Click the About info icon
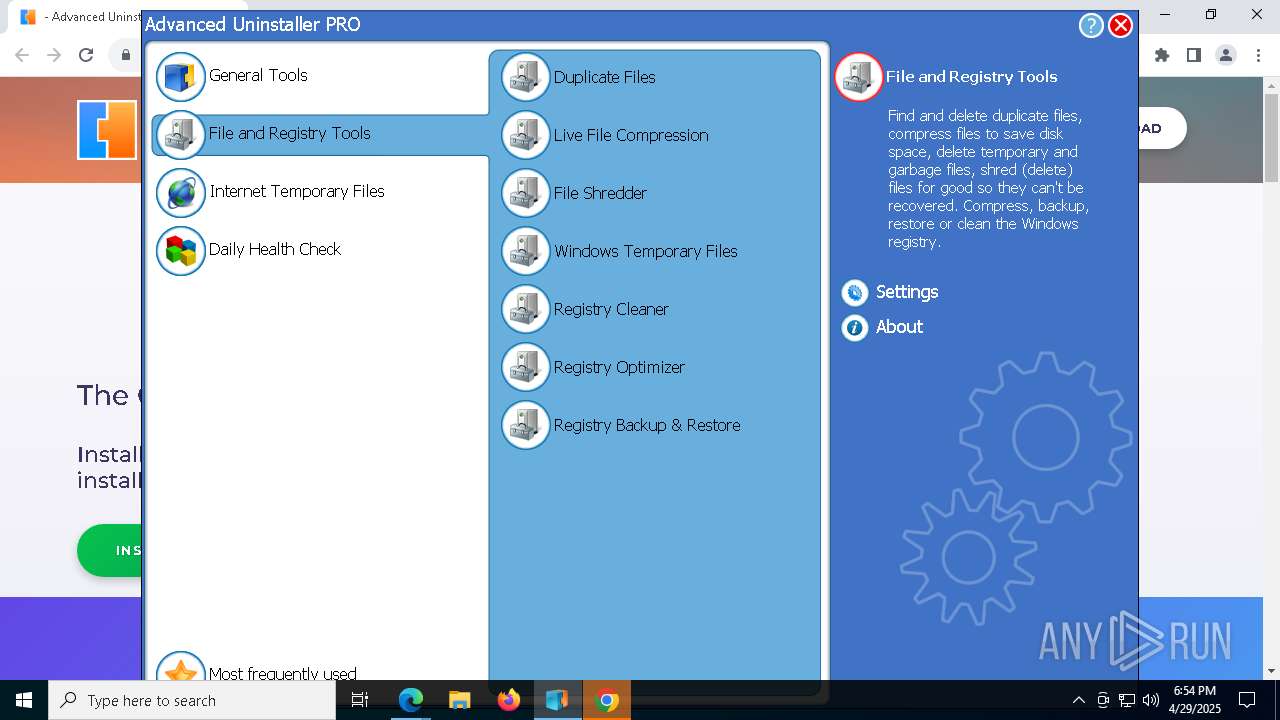This screenshot has width=1280, height=720. tap(855, 327)
